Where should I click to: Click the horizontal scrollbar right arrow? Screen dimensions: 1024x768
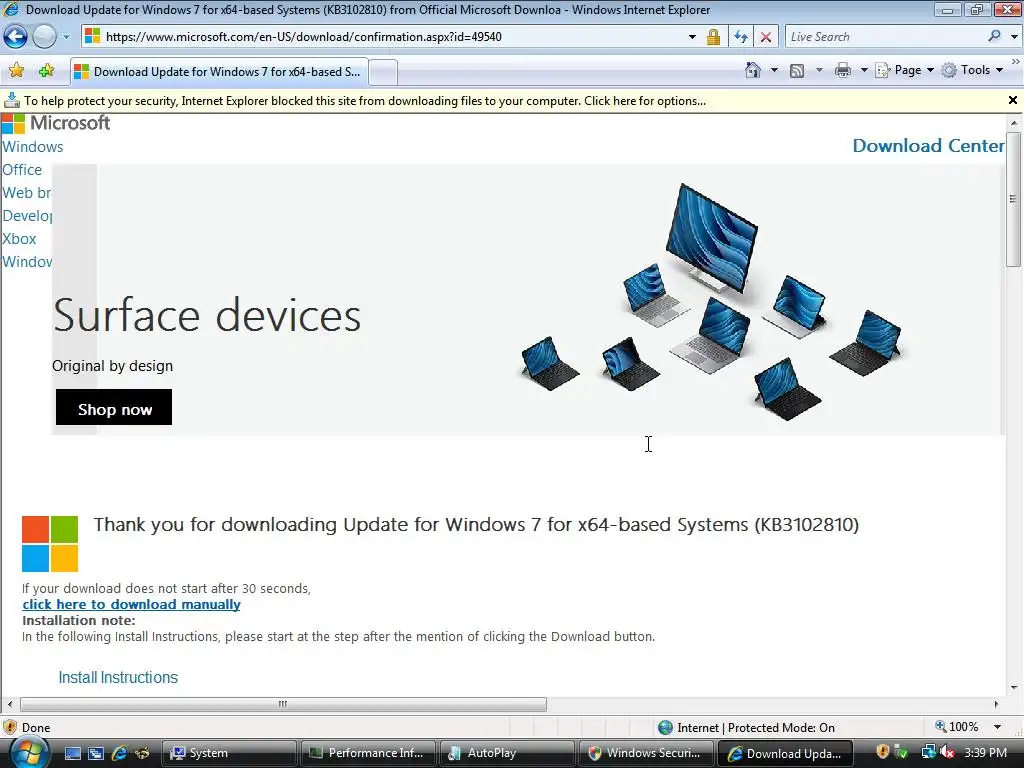tap(997, 704)
